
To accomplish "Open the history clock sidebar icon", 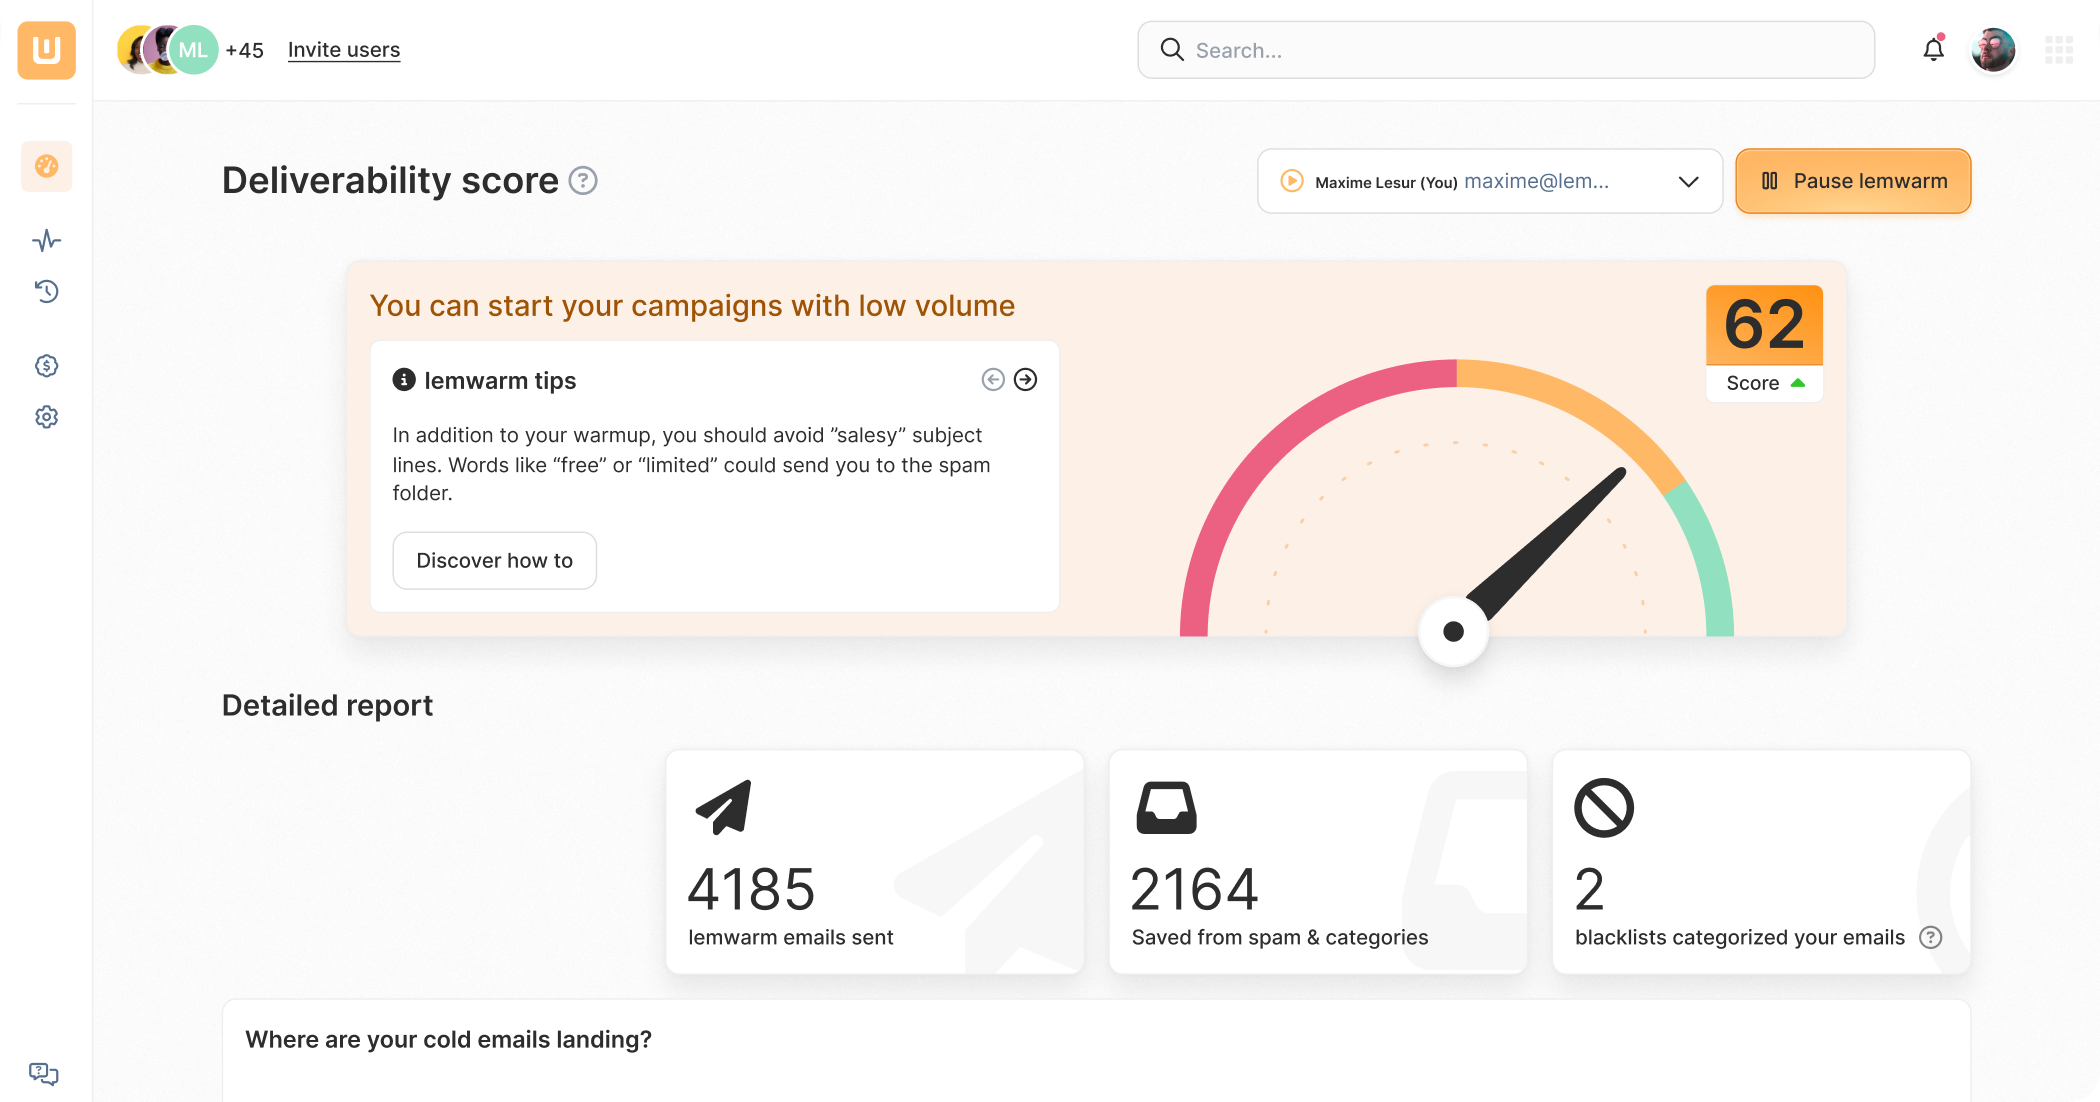I will click(x=46, y=291).
